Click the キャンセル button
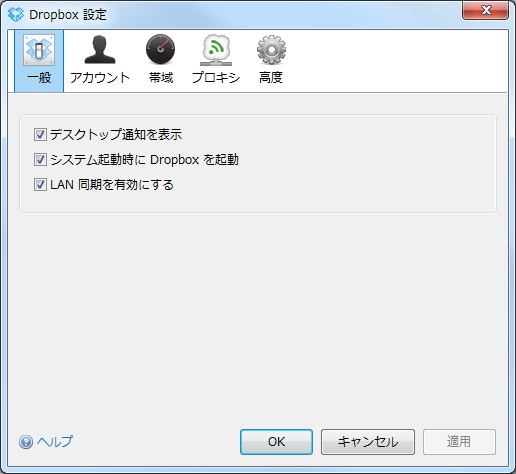The width and height of the screenshot is (516, 474). coord(368,442)
